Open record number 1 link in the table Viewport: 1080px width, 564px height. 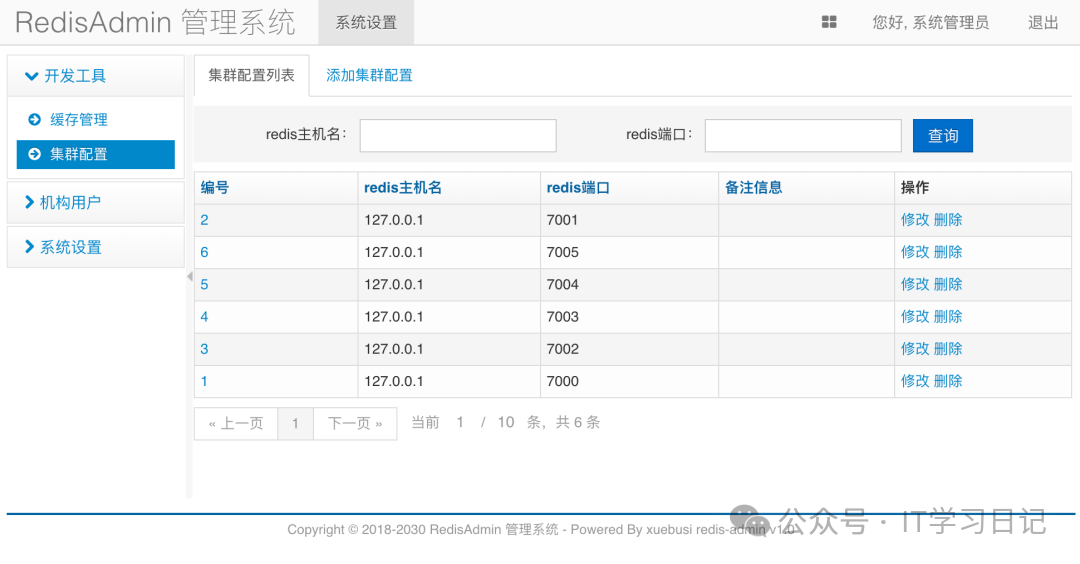tap(205, 382)
